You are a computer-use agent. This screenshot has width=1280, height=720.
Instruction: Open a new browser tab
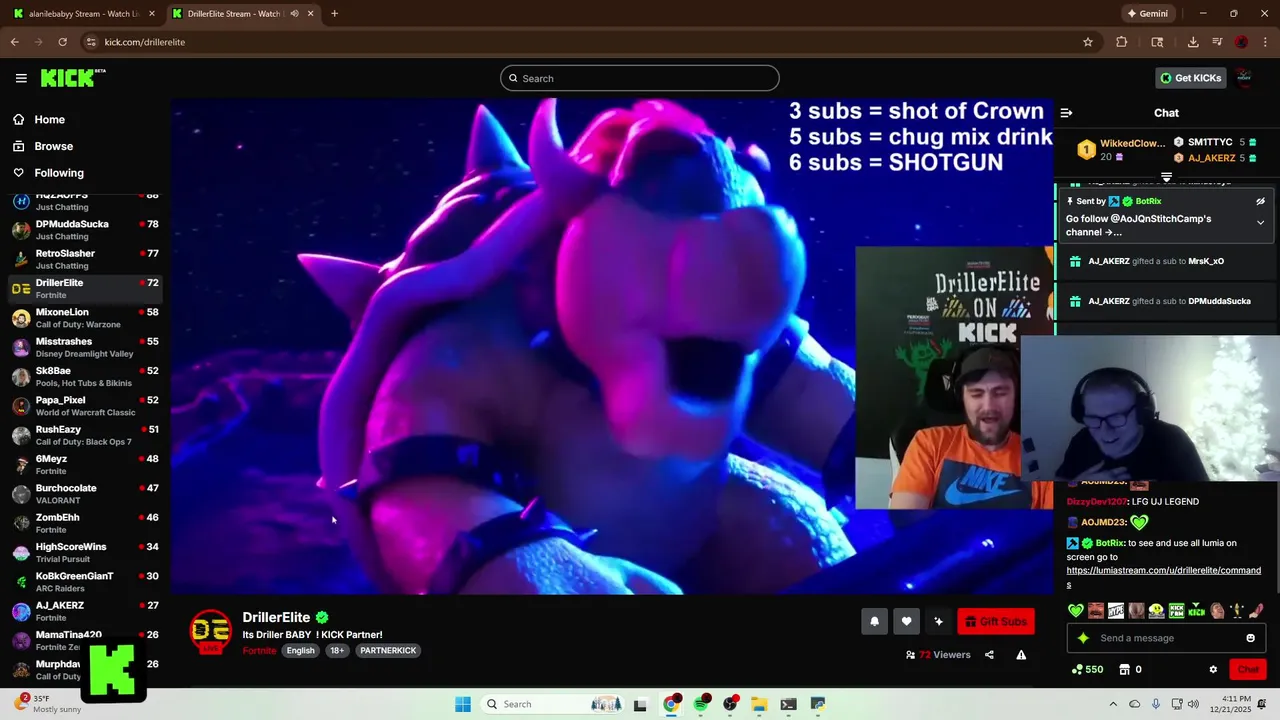pos(334,14)
